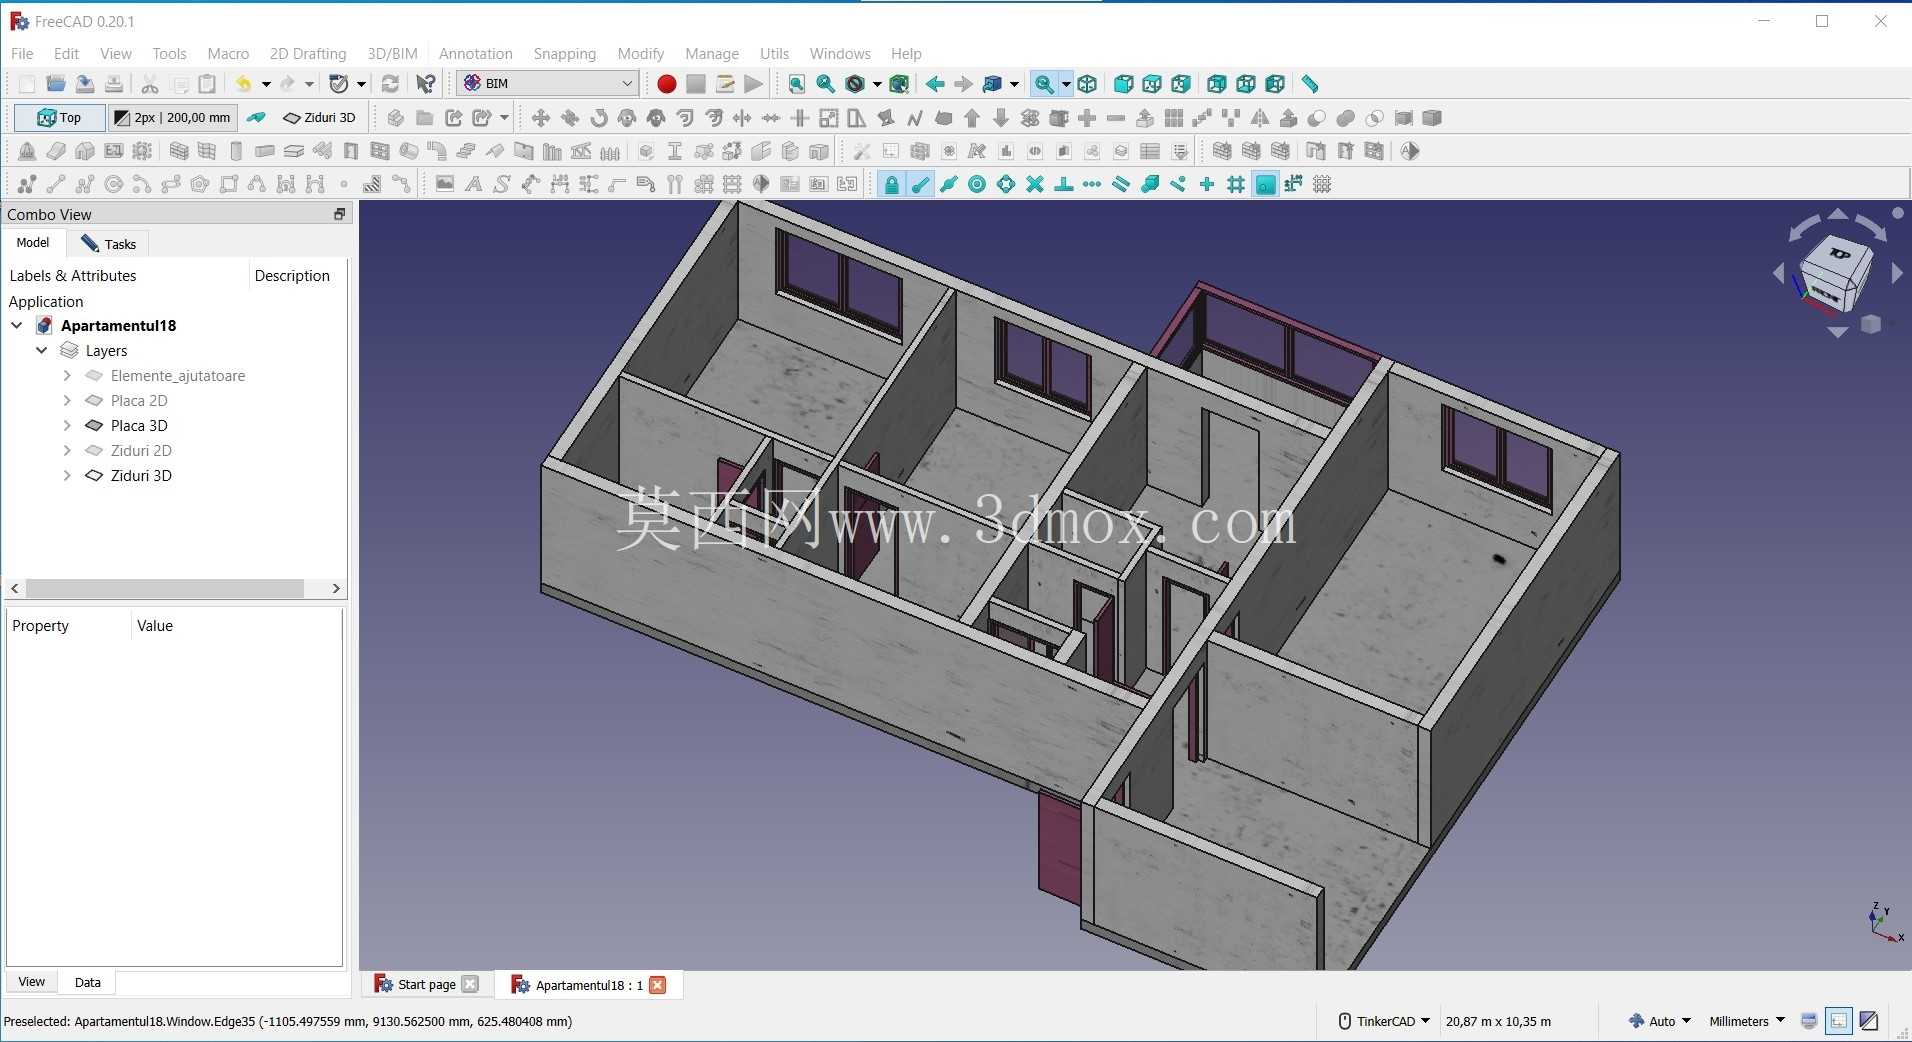
Task: Open the measure distance ruler tool
Action: [1310, 84]
